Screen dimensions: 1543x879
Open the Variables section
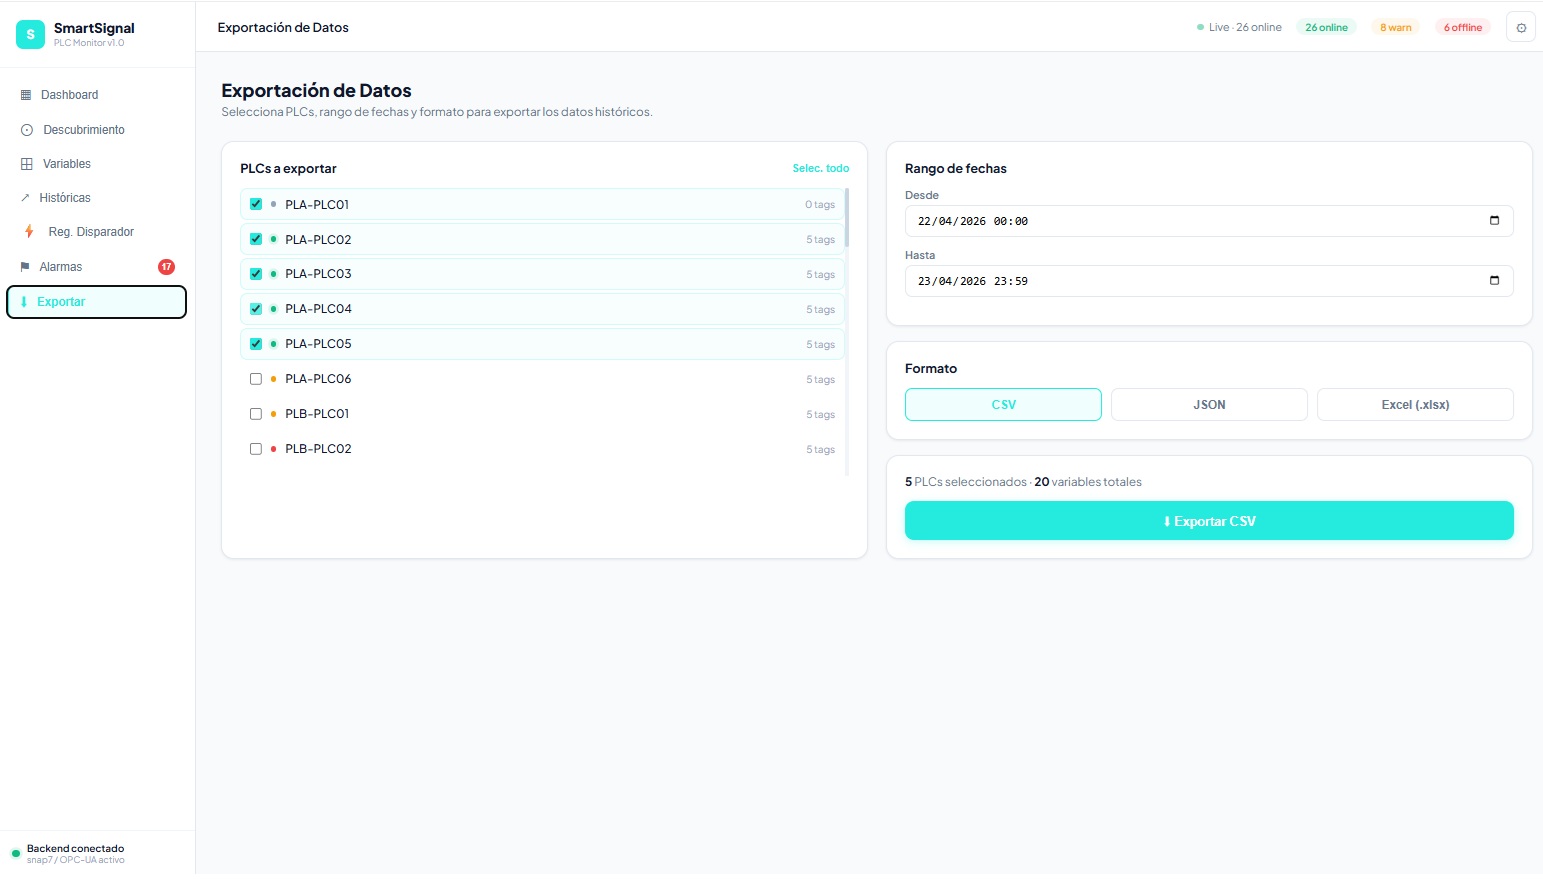tap(96, 164)
